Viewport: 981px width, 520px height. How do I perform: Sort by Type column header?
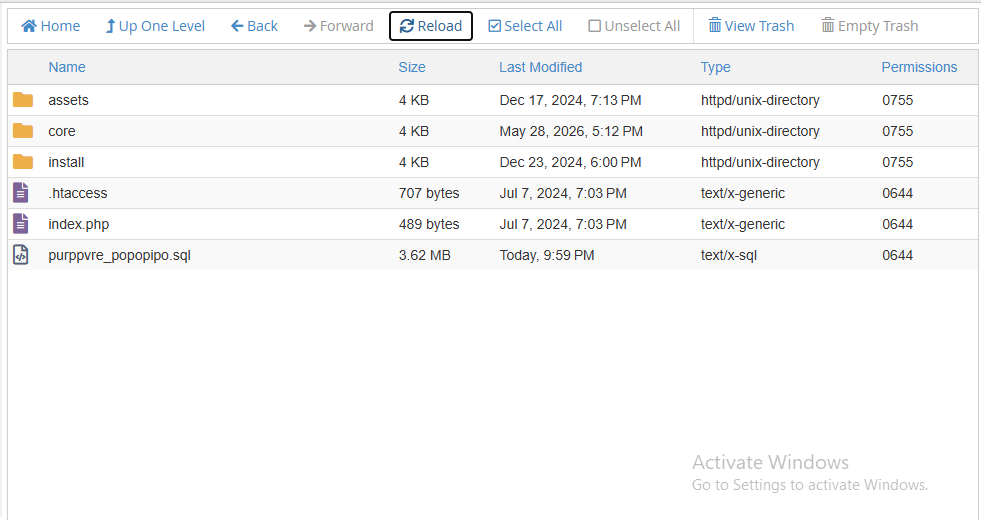(715, 68)
